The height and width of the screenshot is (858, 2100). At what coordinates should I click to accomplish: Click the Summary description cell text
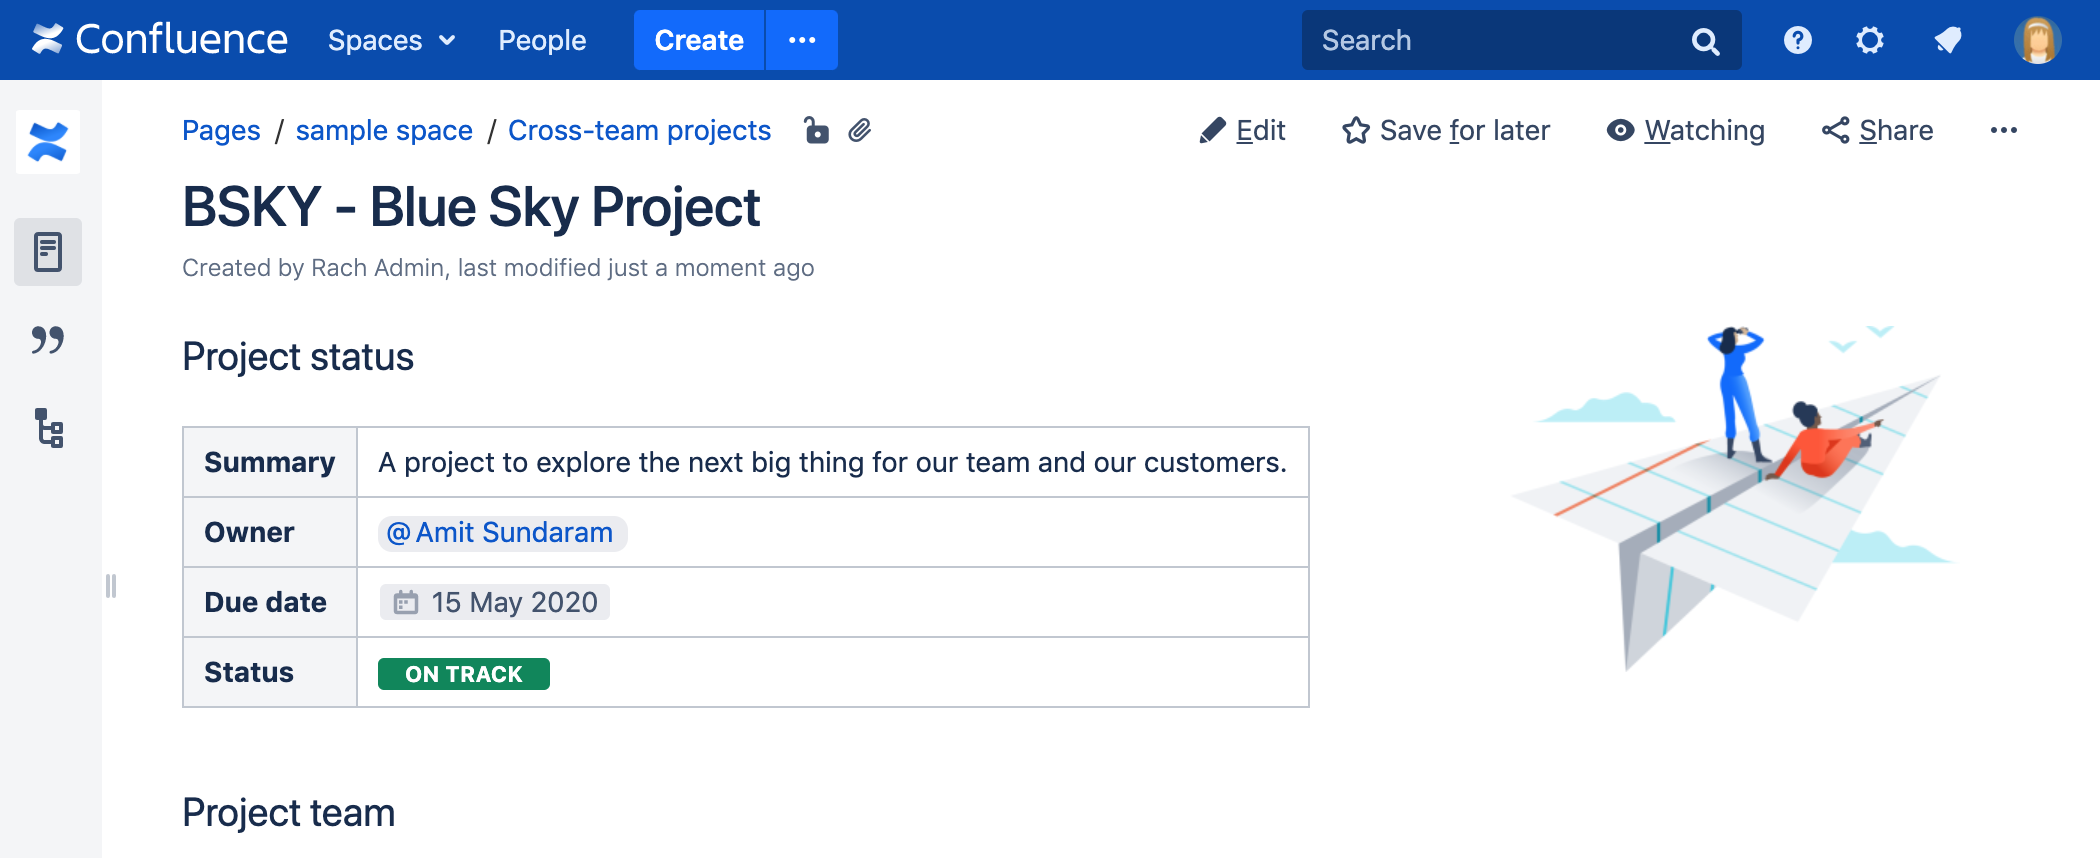pos(832,462)
